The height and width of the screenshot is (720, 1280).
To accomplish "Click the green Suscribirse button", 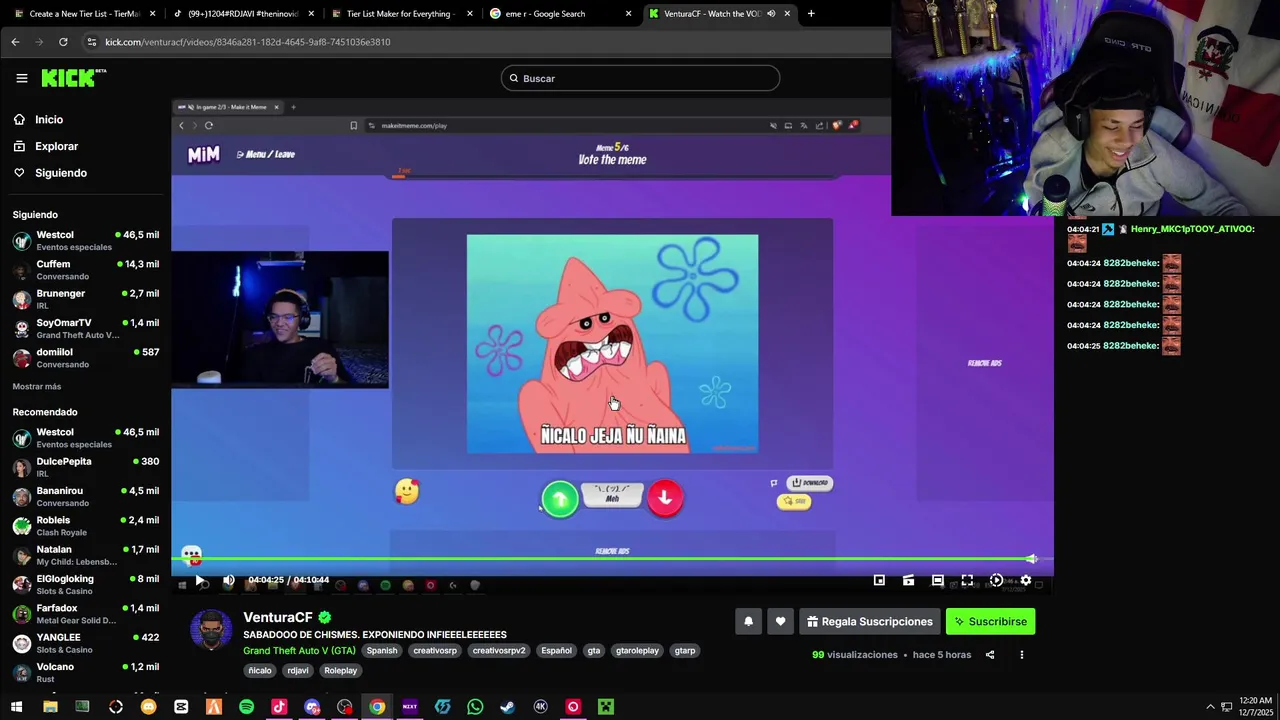I will (x=990, y=621).
